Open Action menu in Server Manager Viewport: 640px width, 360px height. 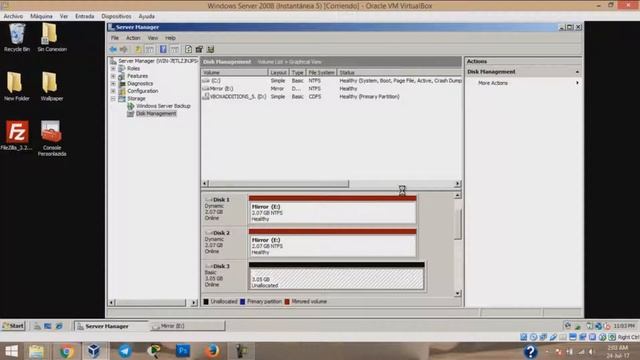coord(133,38)
